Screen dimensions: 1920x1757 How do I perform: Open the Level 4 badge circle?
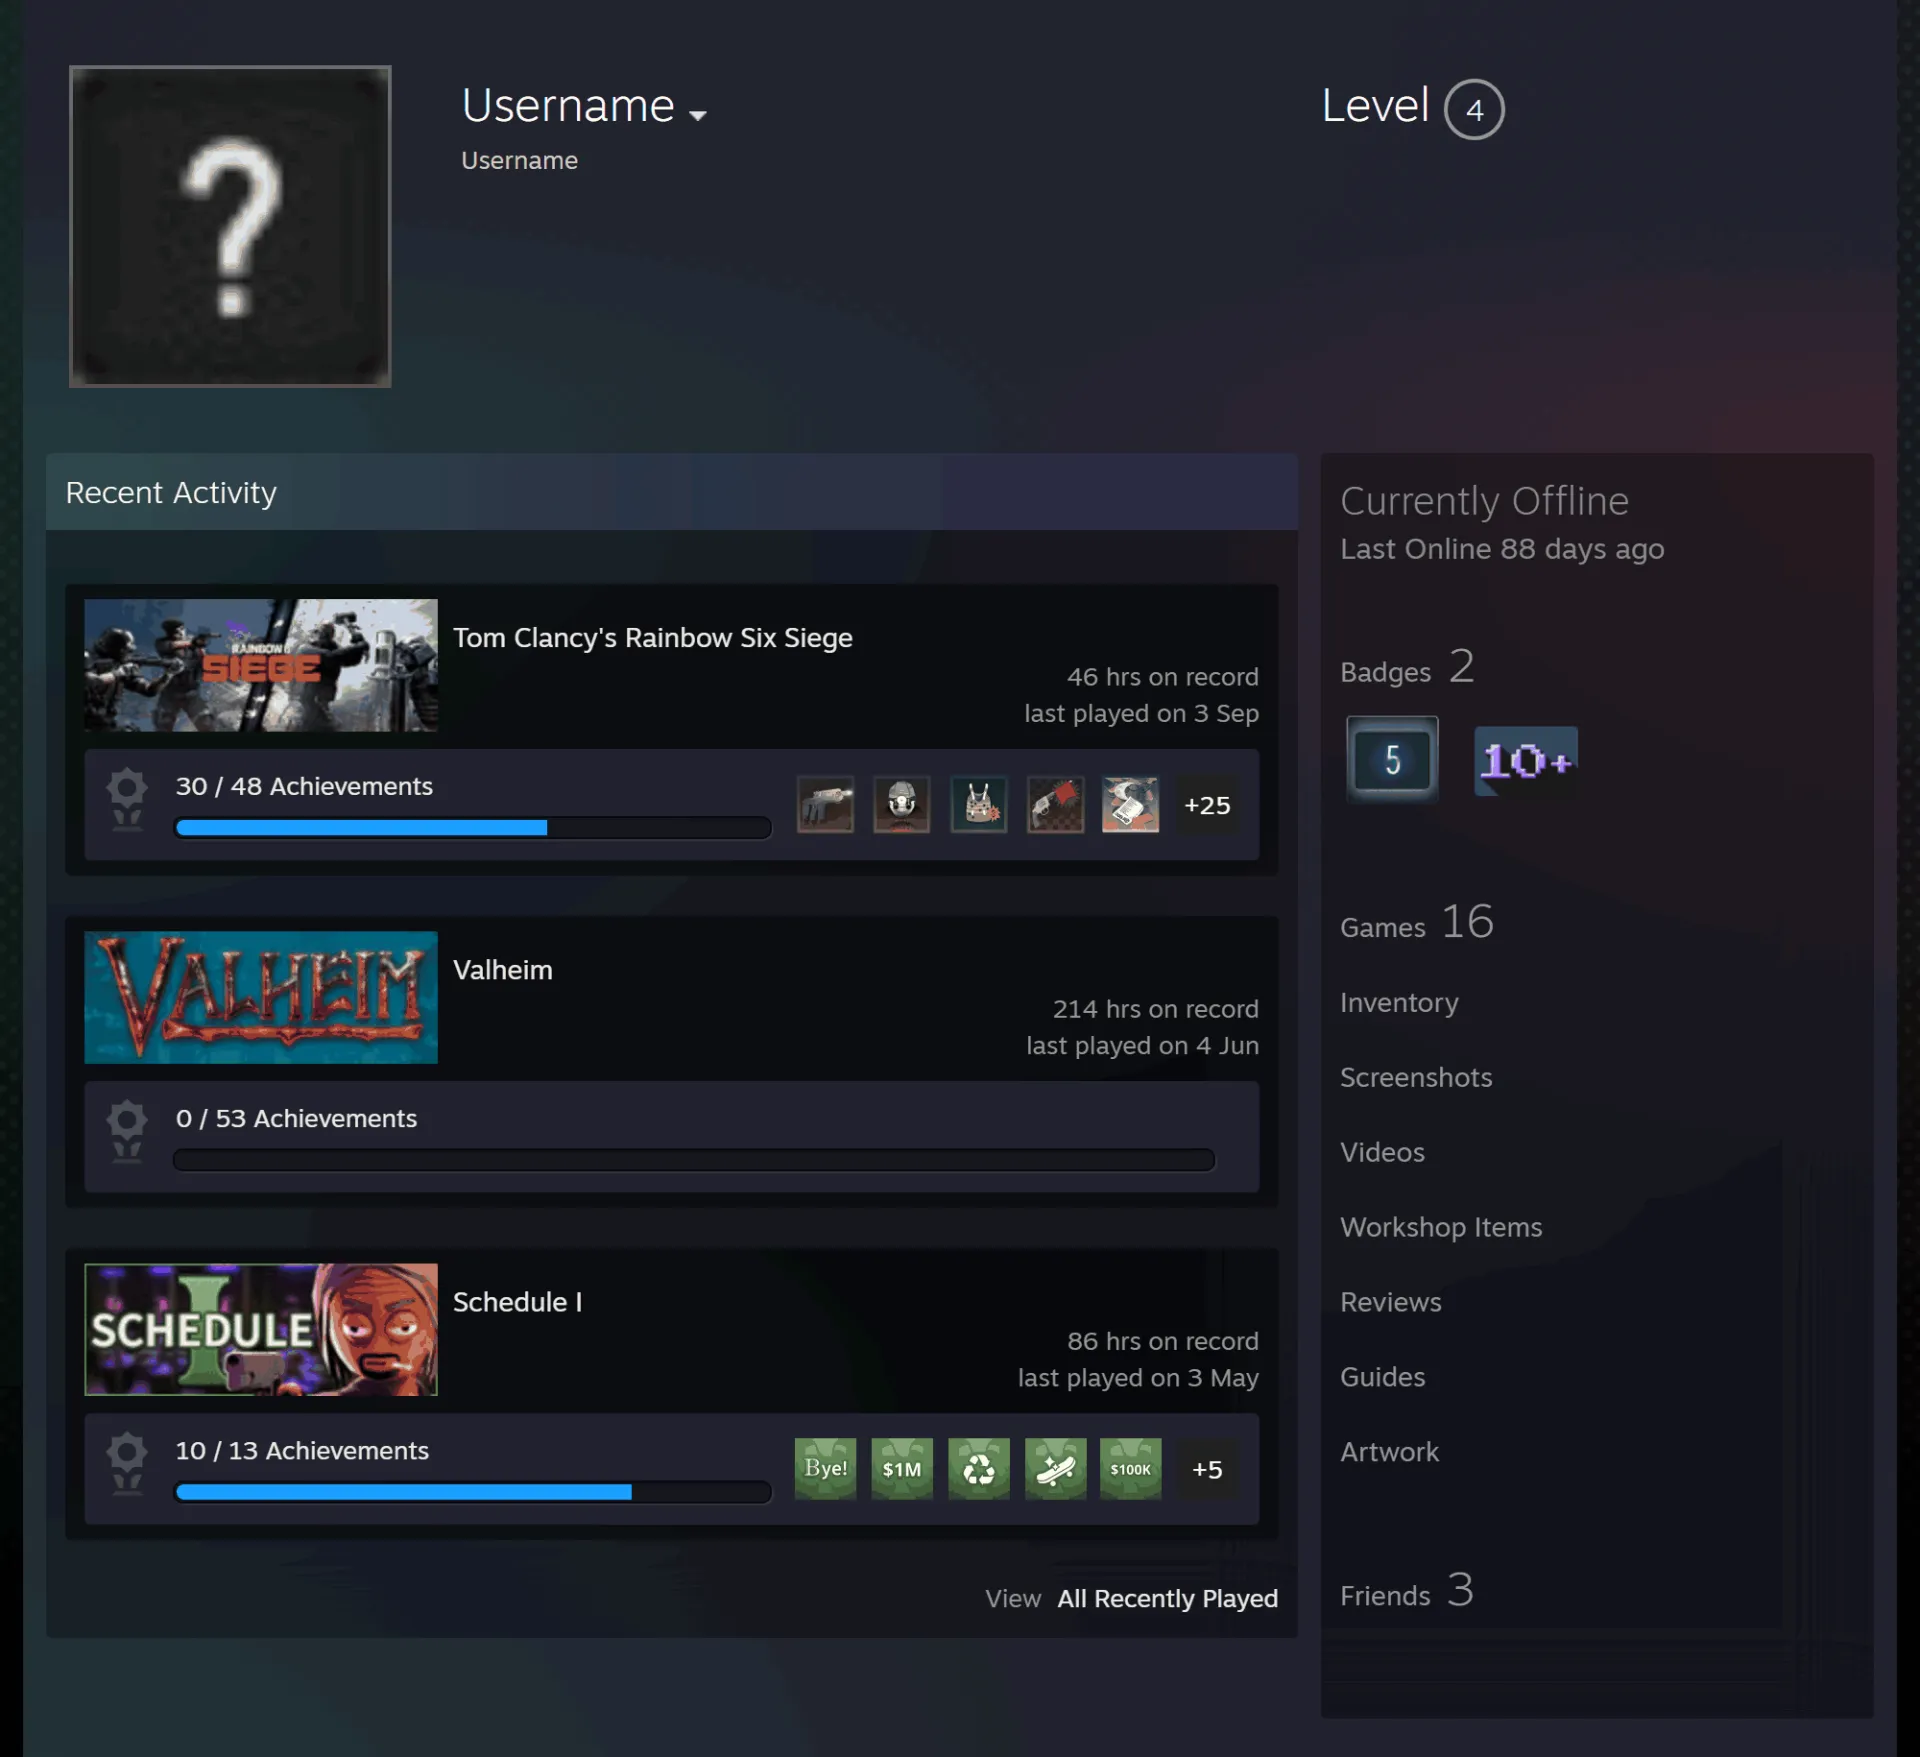pyautogui.click(x=1474, y=109)
